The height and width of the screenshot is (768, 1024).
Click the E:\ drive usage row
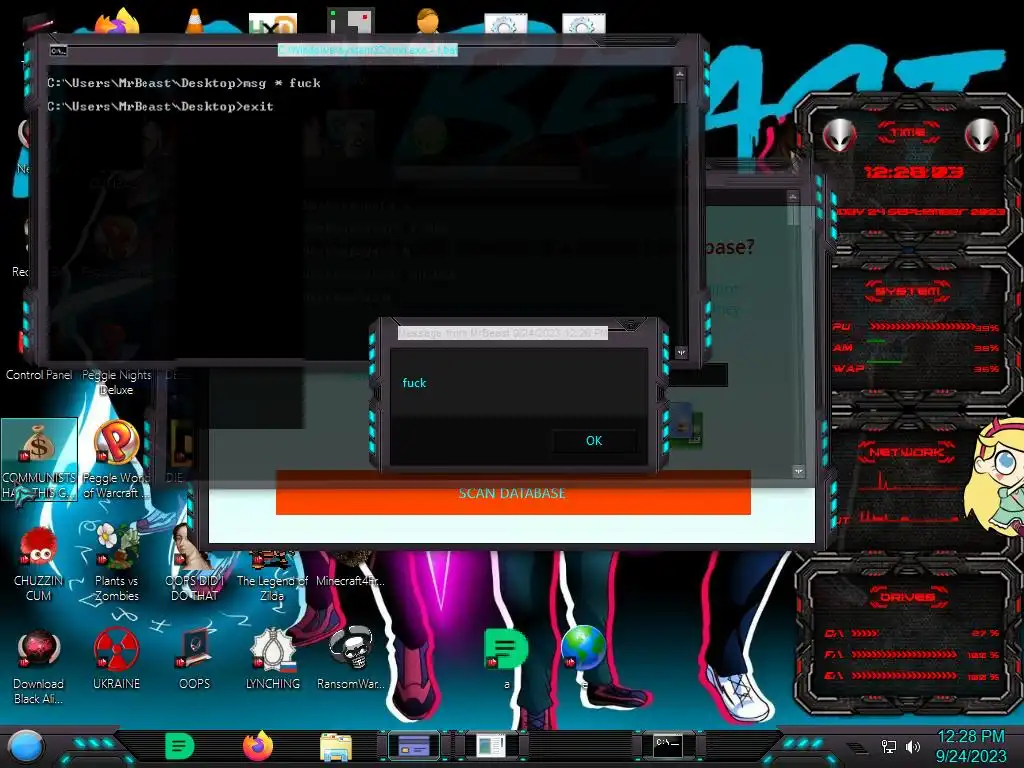tap(913, 676)
